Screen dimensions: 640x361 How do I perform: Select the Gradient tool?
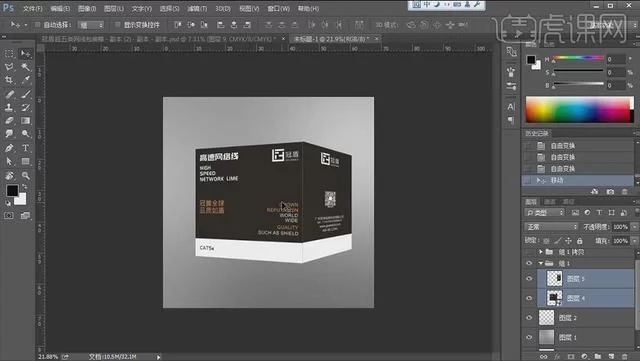[x=25, y=120]
